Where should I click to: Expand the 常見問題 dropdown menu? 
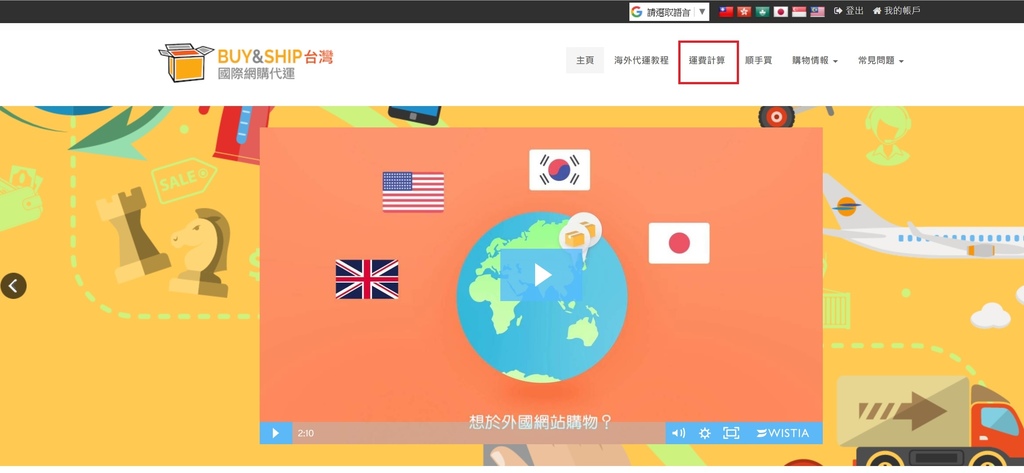point(880,61)
